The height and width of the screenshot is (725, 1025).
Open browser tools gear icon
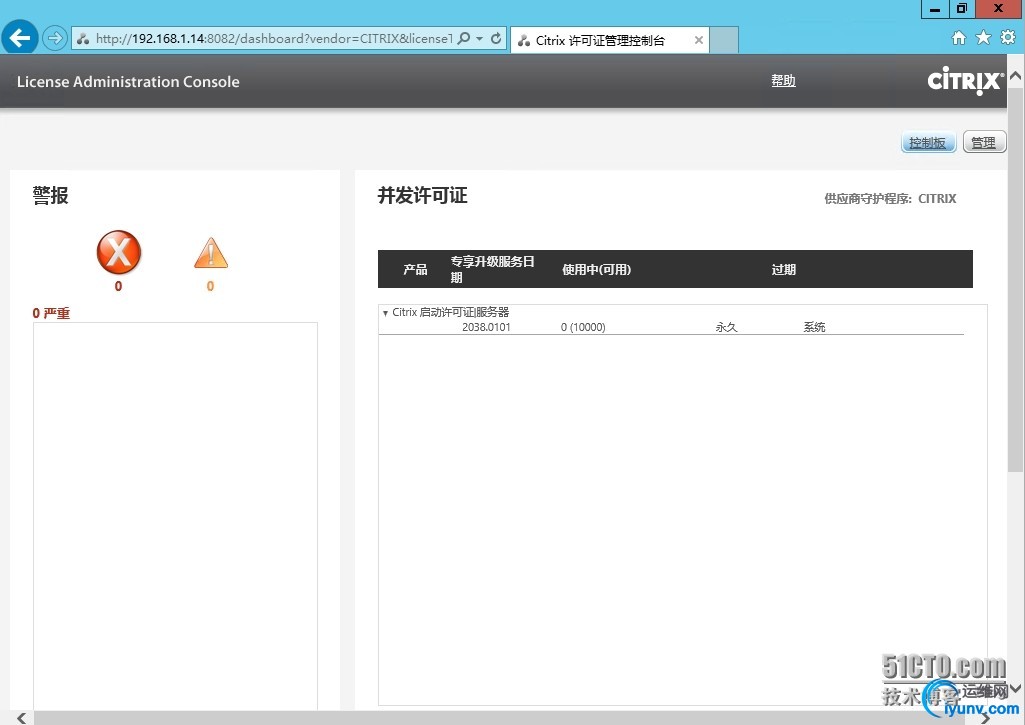1008,37
